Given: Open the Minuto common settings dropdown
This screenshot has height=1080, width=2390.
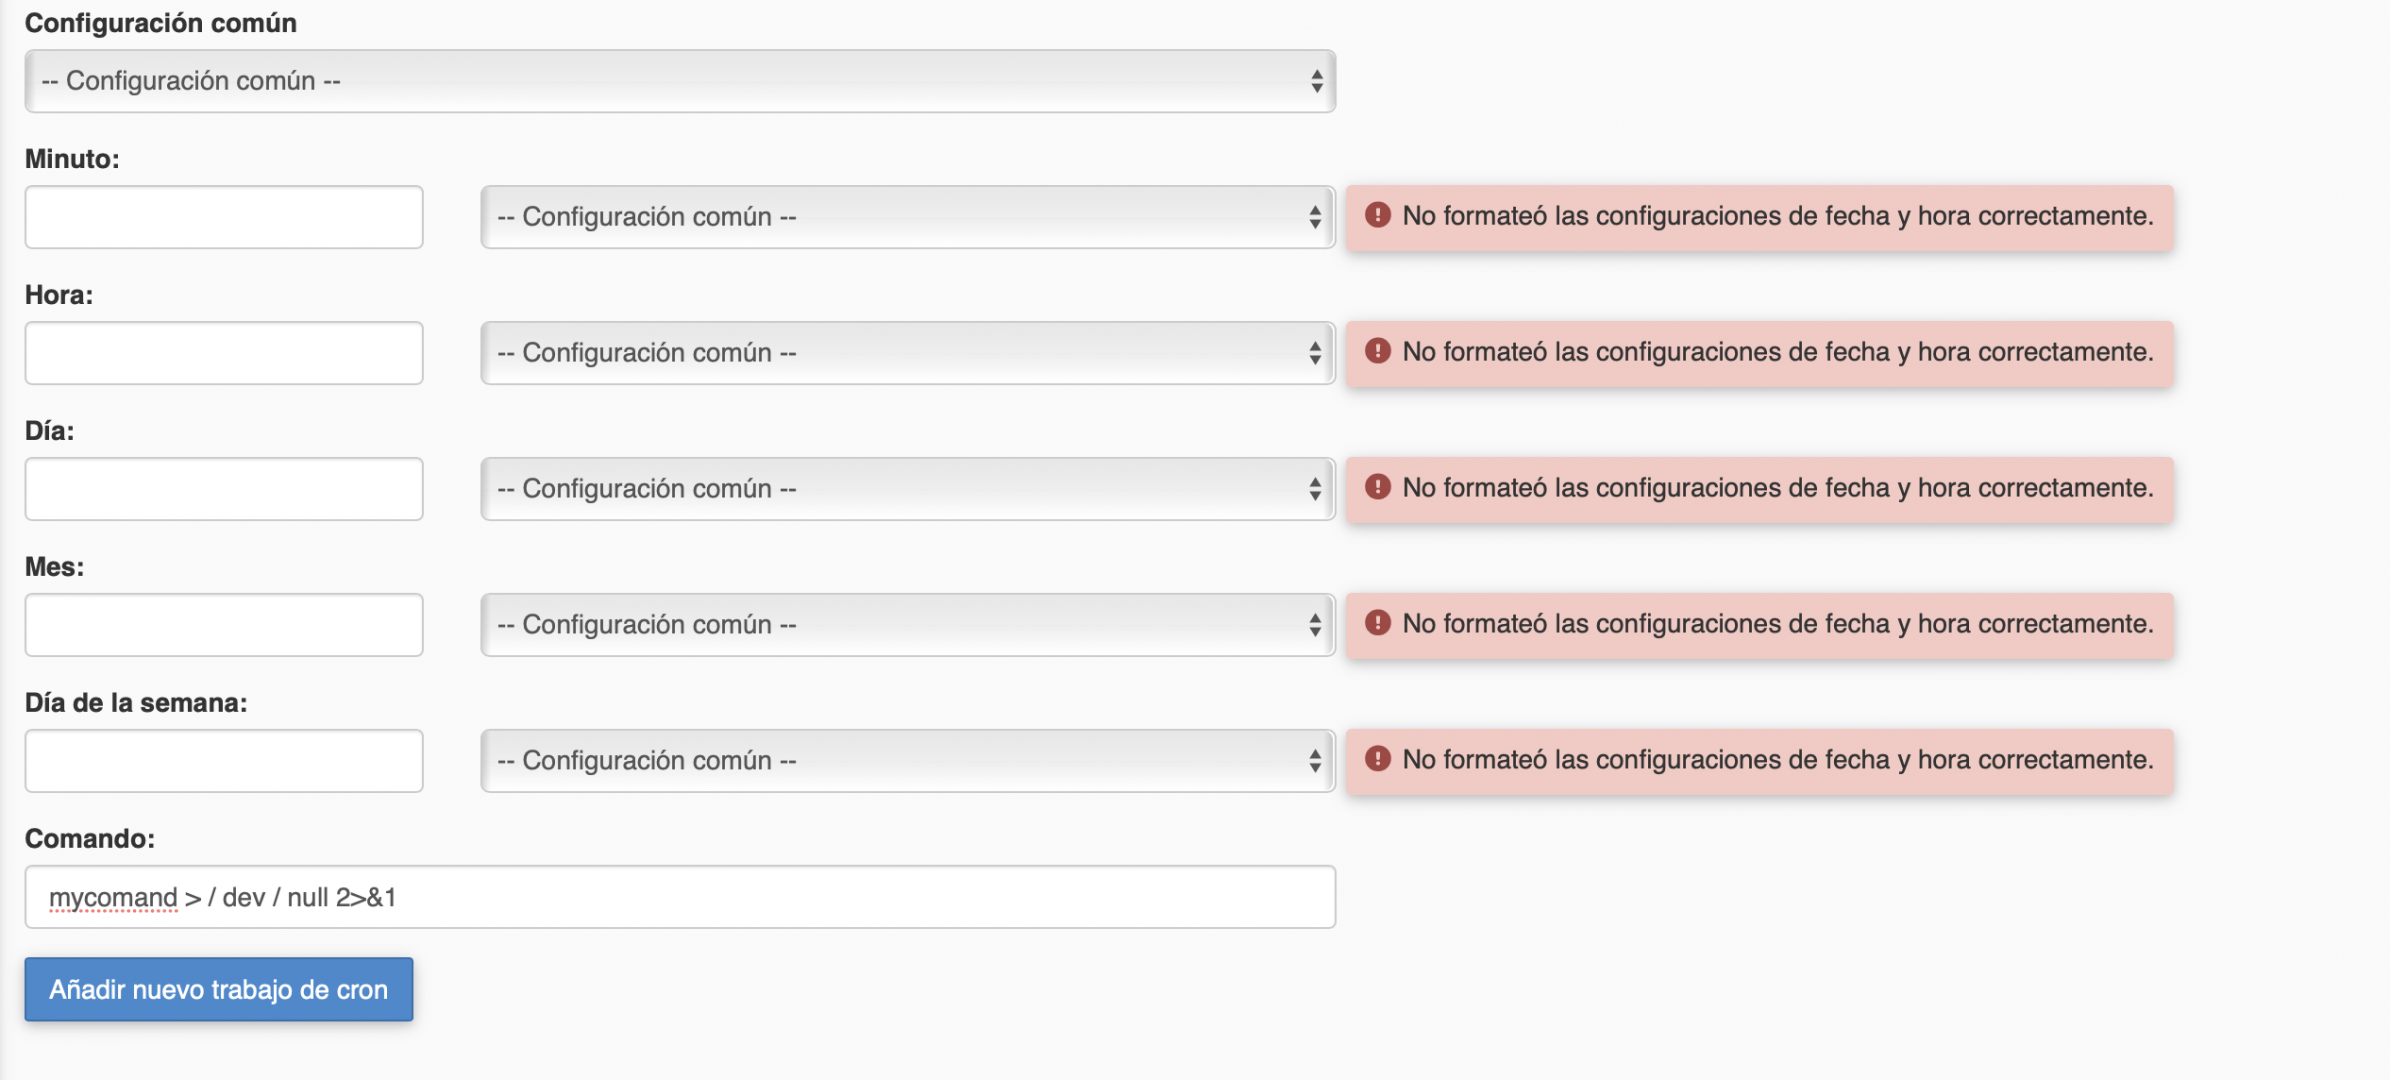Looking at the screenshot, I should coord(908,217).
